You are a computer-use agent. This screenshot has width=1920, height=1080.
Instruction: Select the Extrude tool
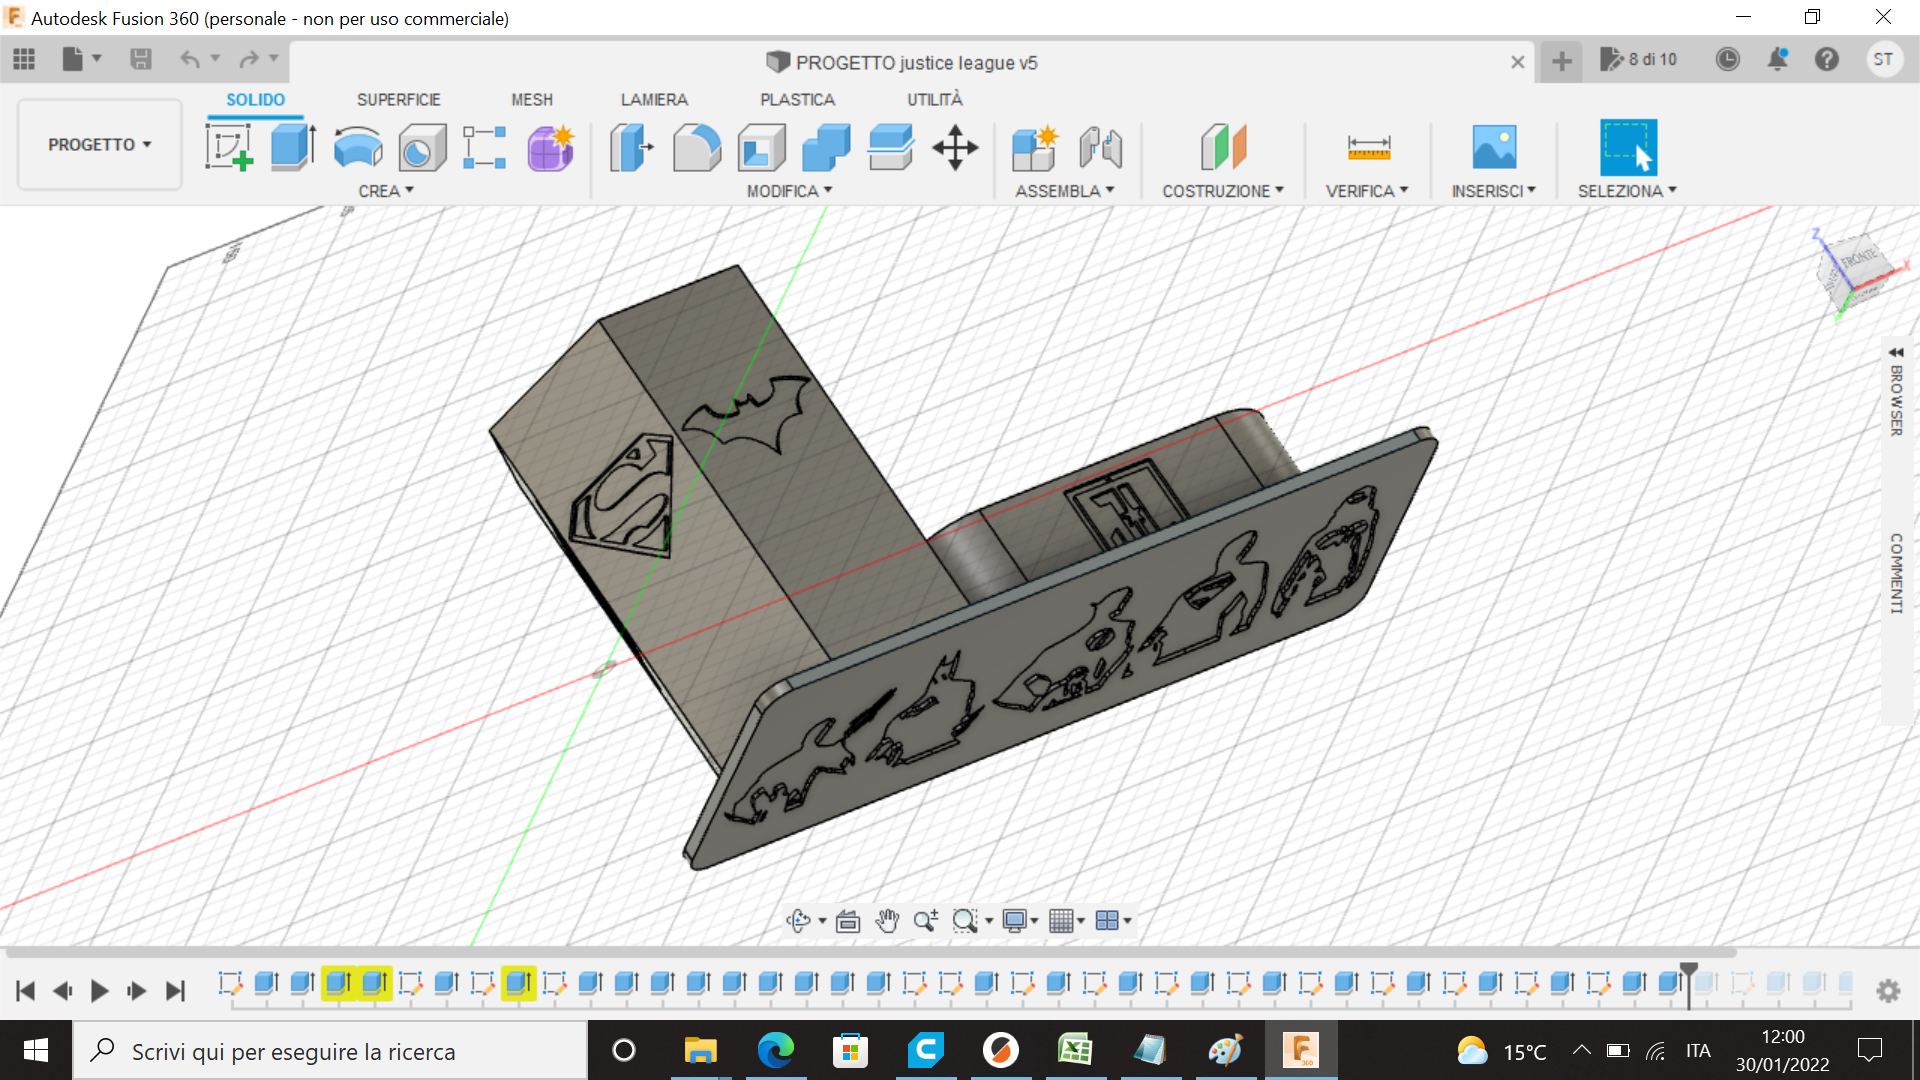point(293,147)
